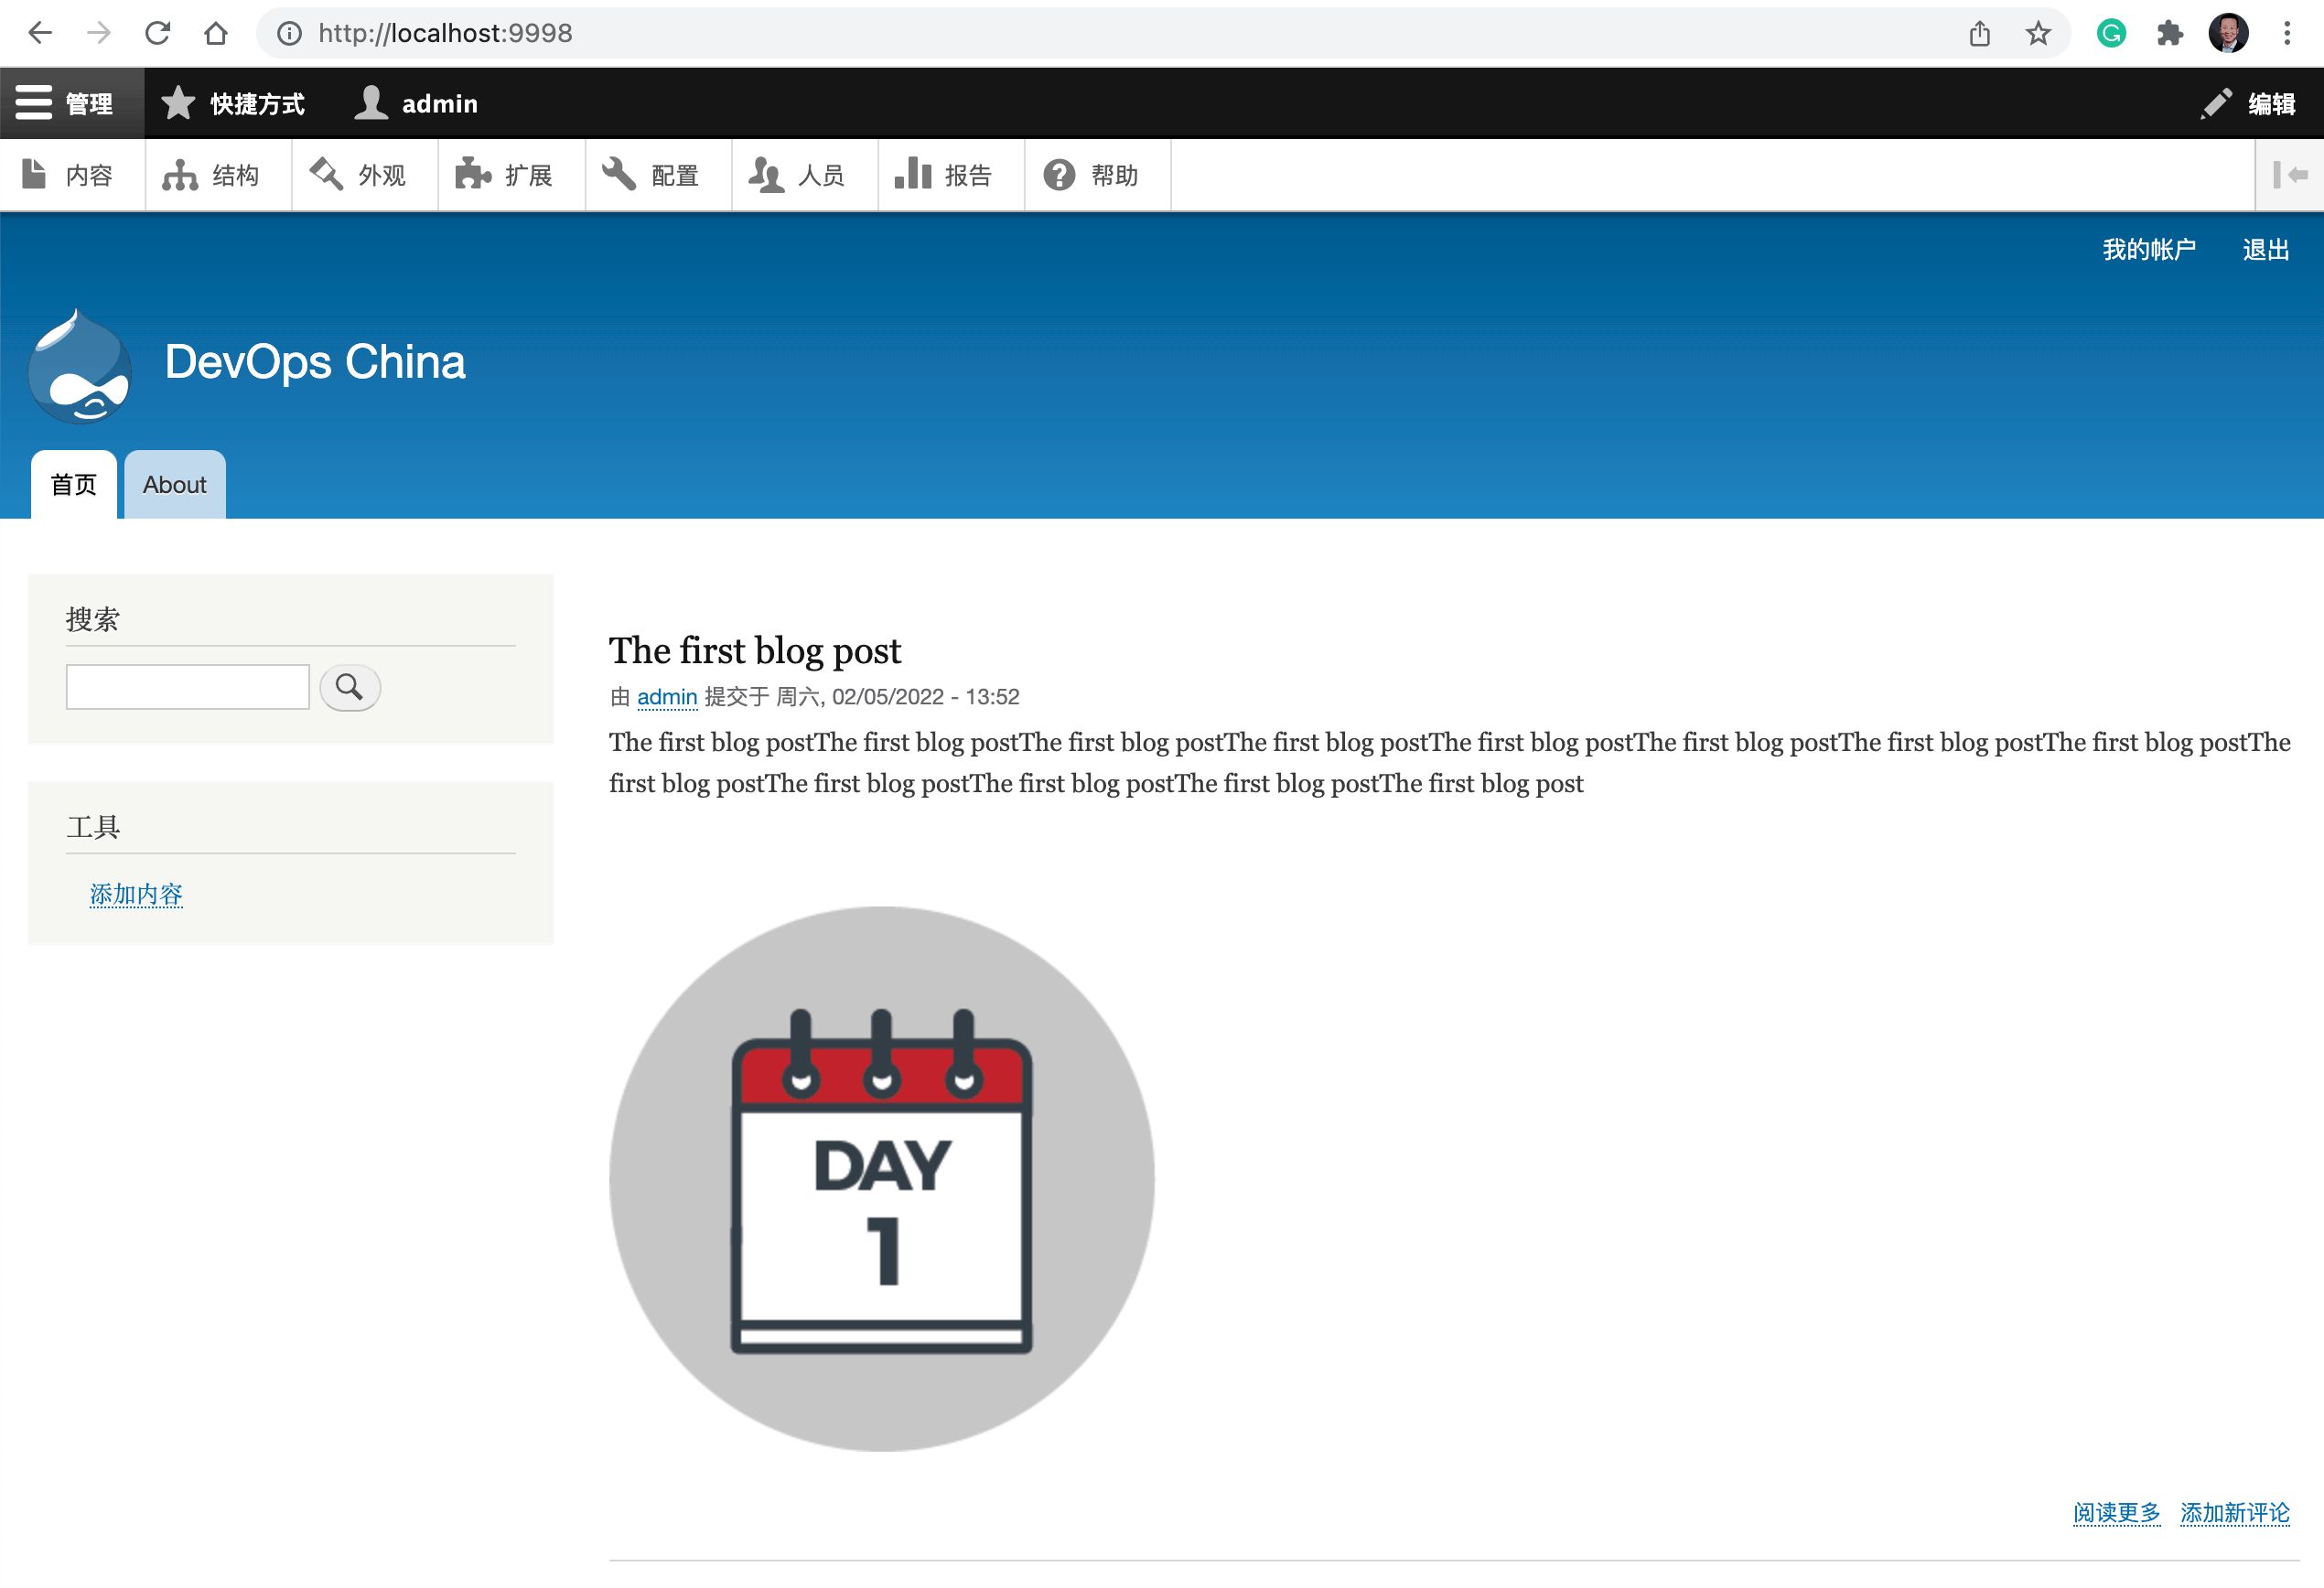2324x1588 pixels.
Task: Click the 阅读更多 link
Action: pyautogui.click(x=2116, y=1513)
